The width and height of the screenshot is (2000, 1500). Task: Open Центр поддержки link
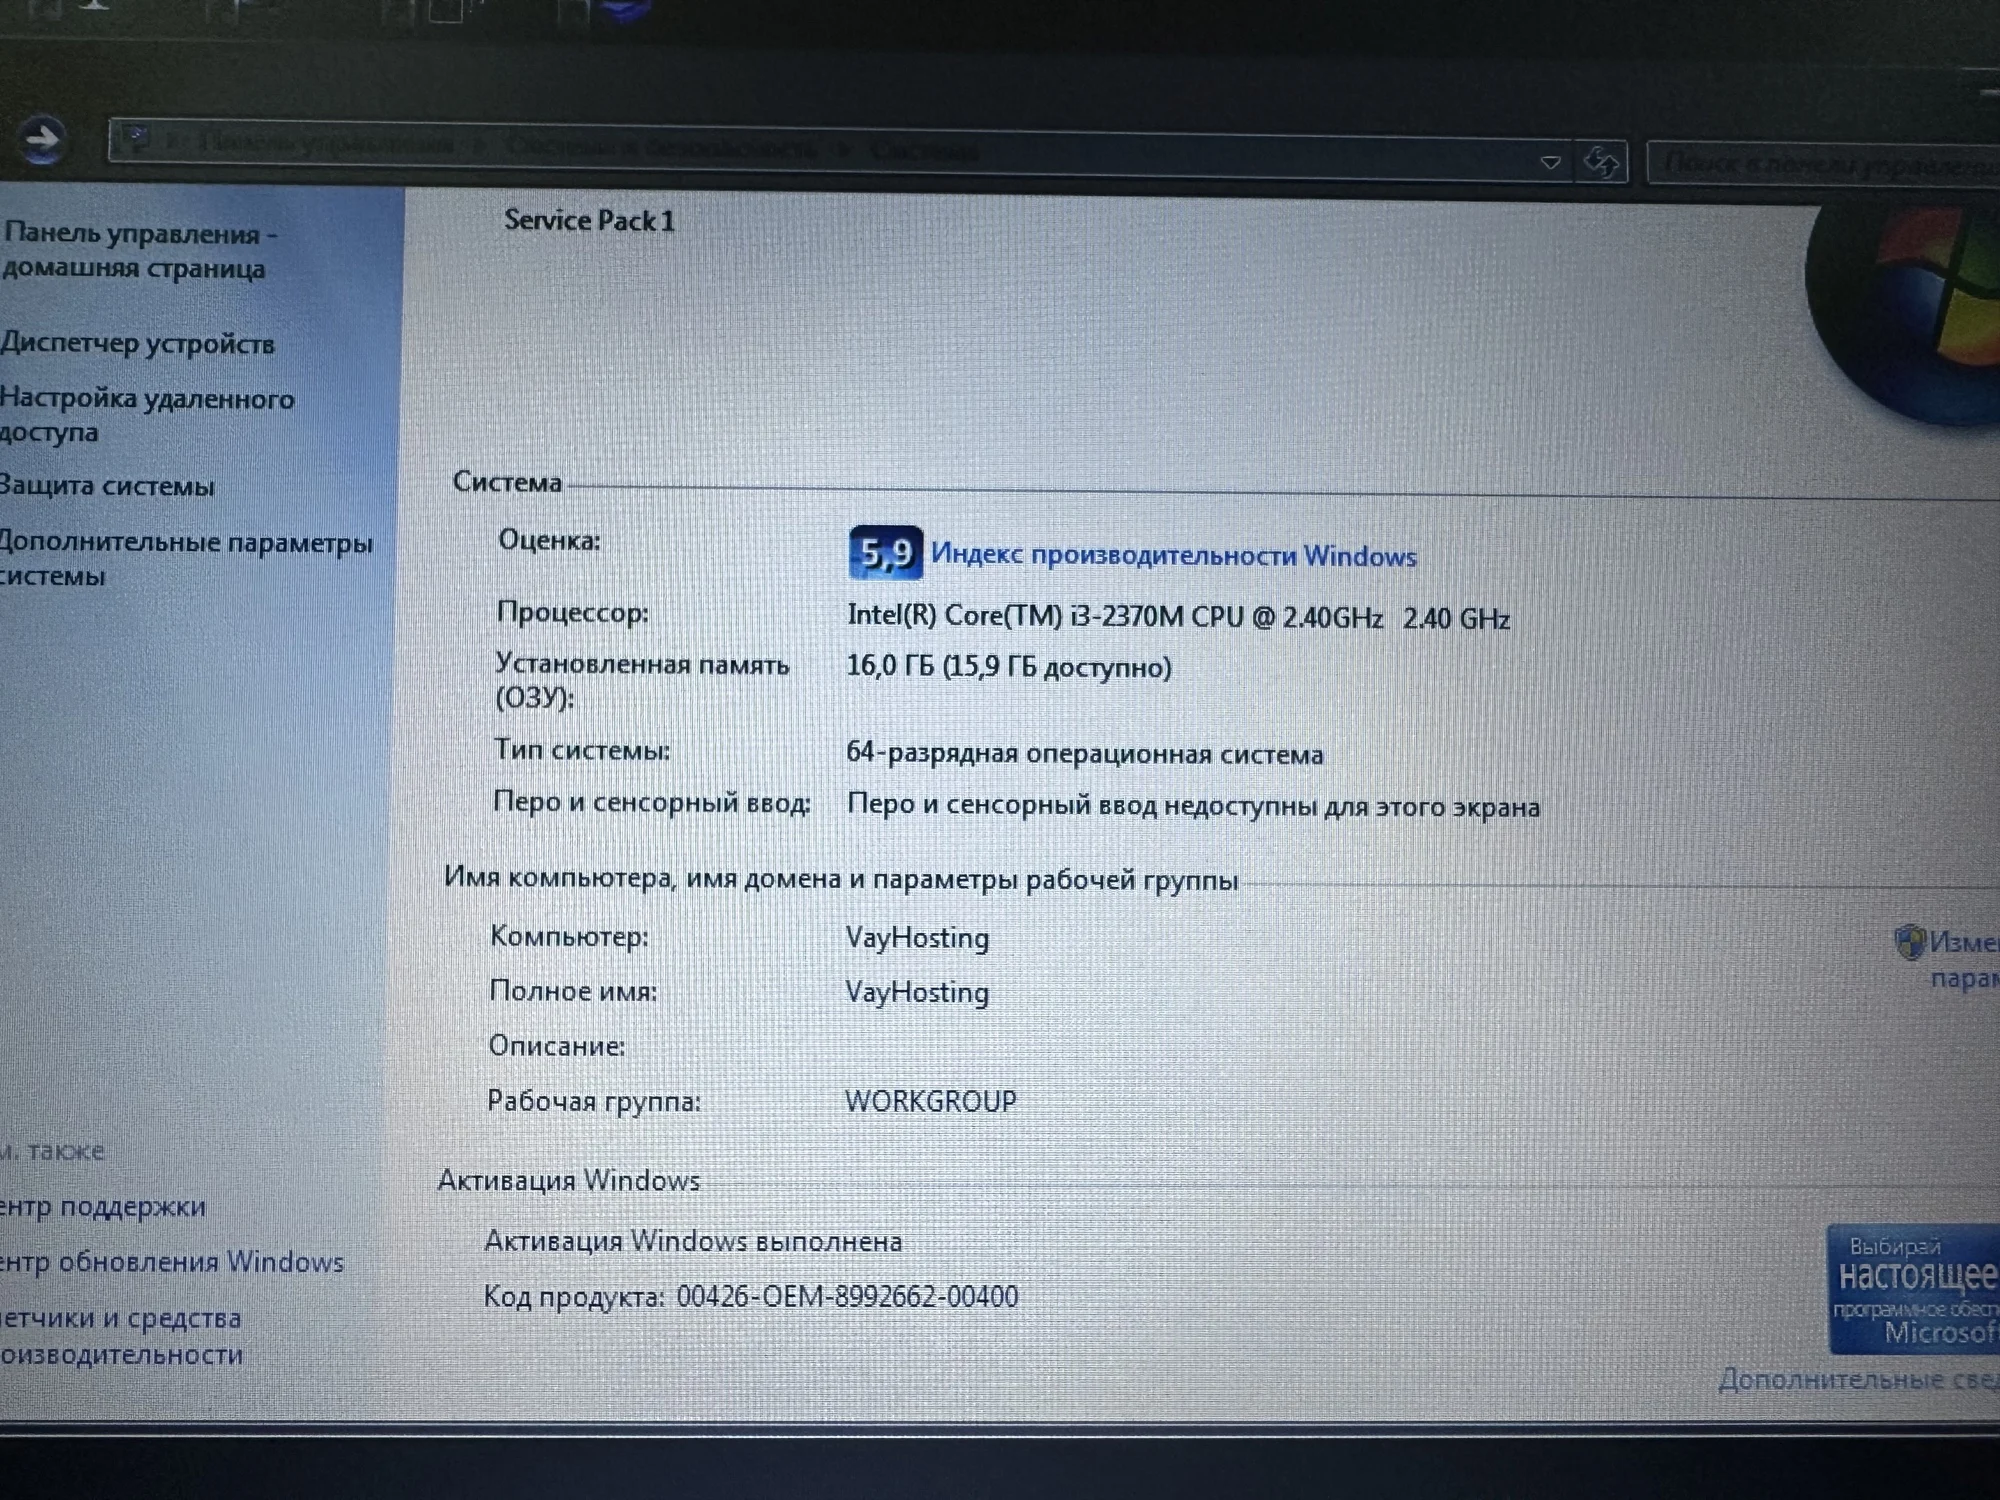pyautogui.click(x=103, y=1206)
